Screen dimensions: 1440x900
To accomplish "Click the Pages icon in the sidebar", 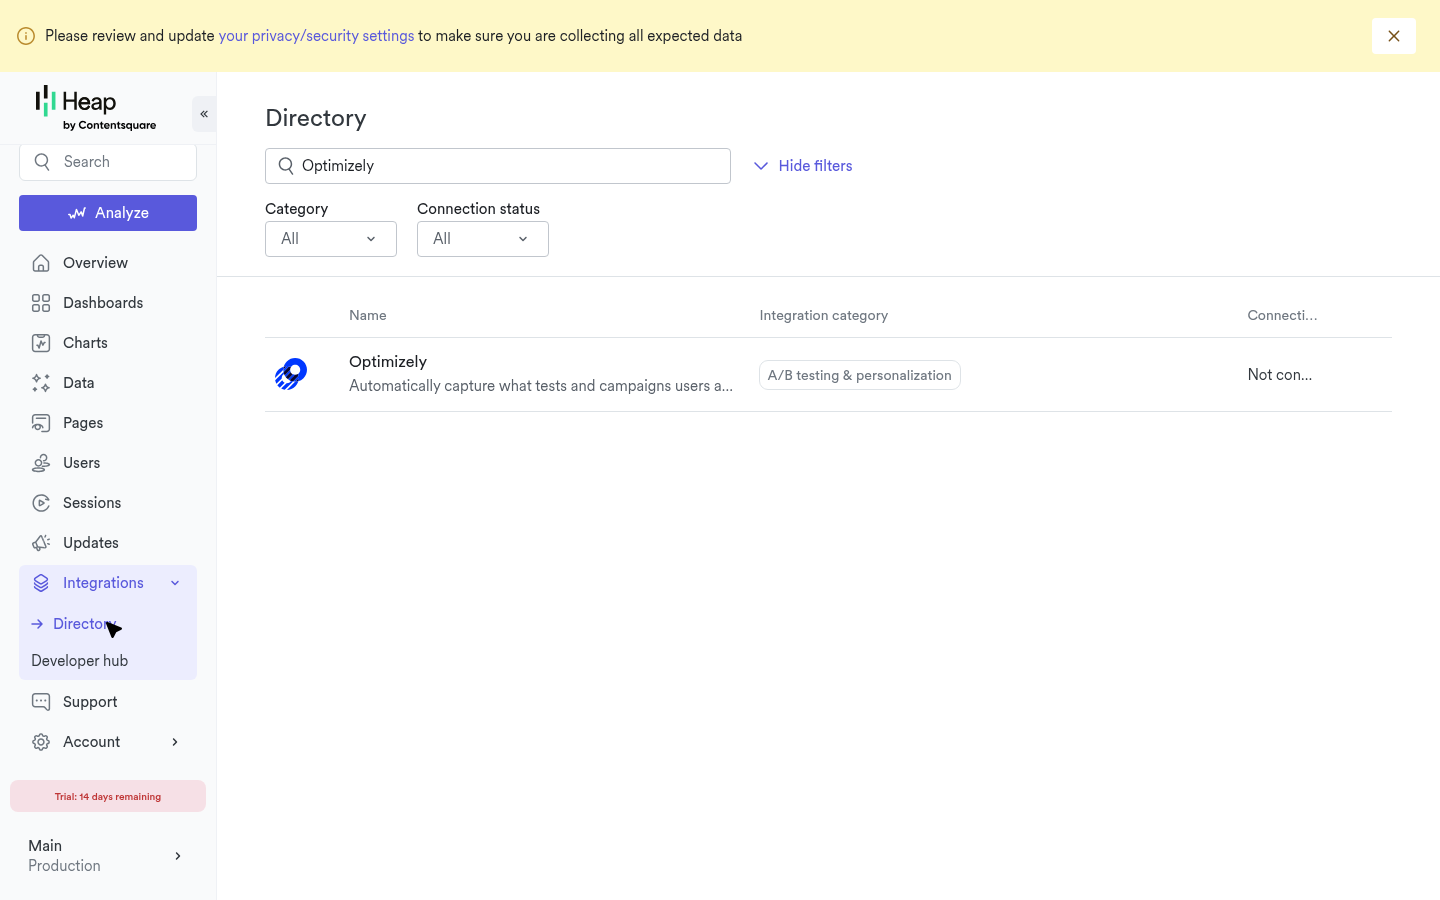I will point(41,423).
